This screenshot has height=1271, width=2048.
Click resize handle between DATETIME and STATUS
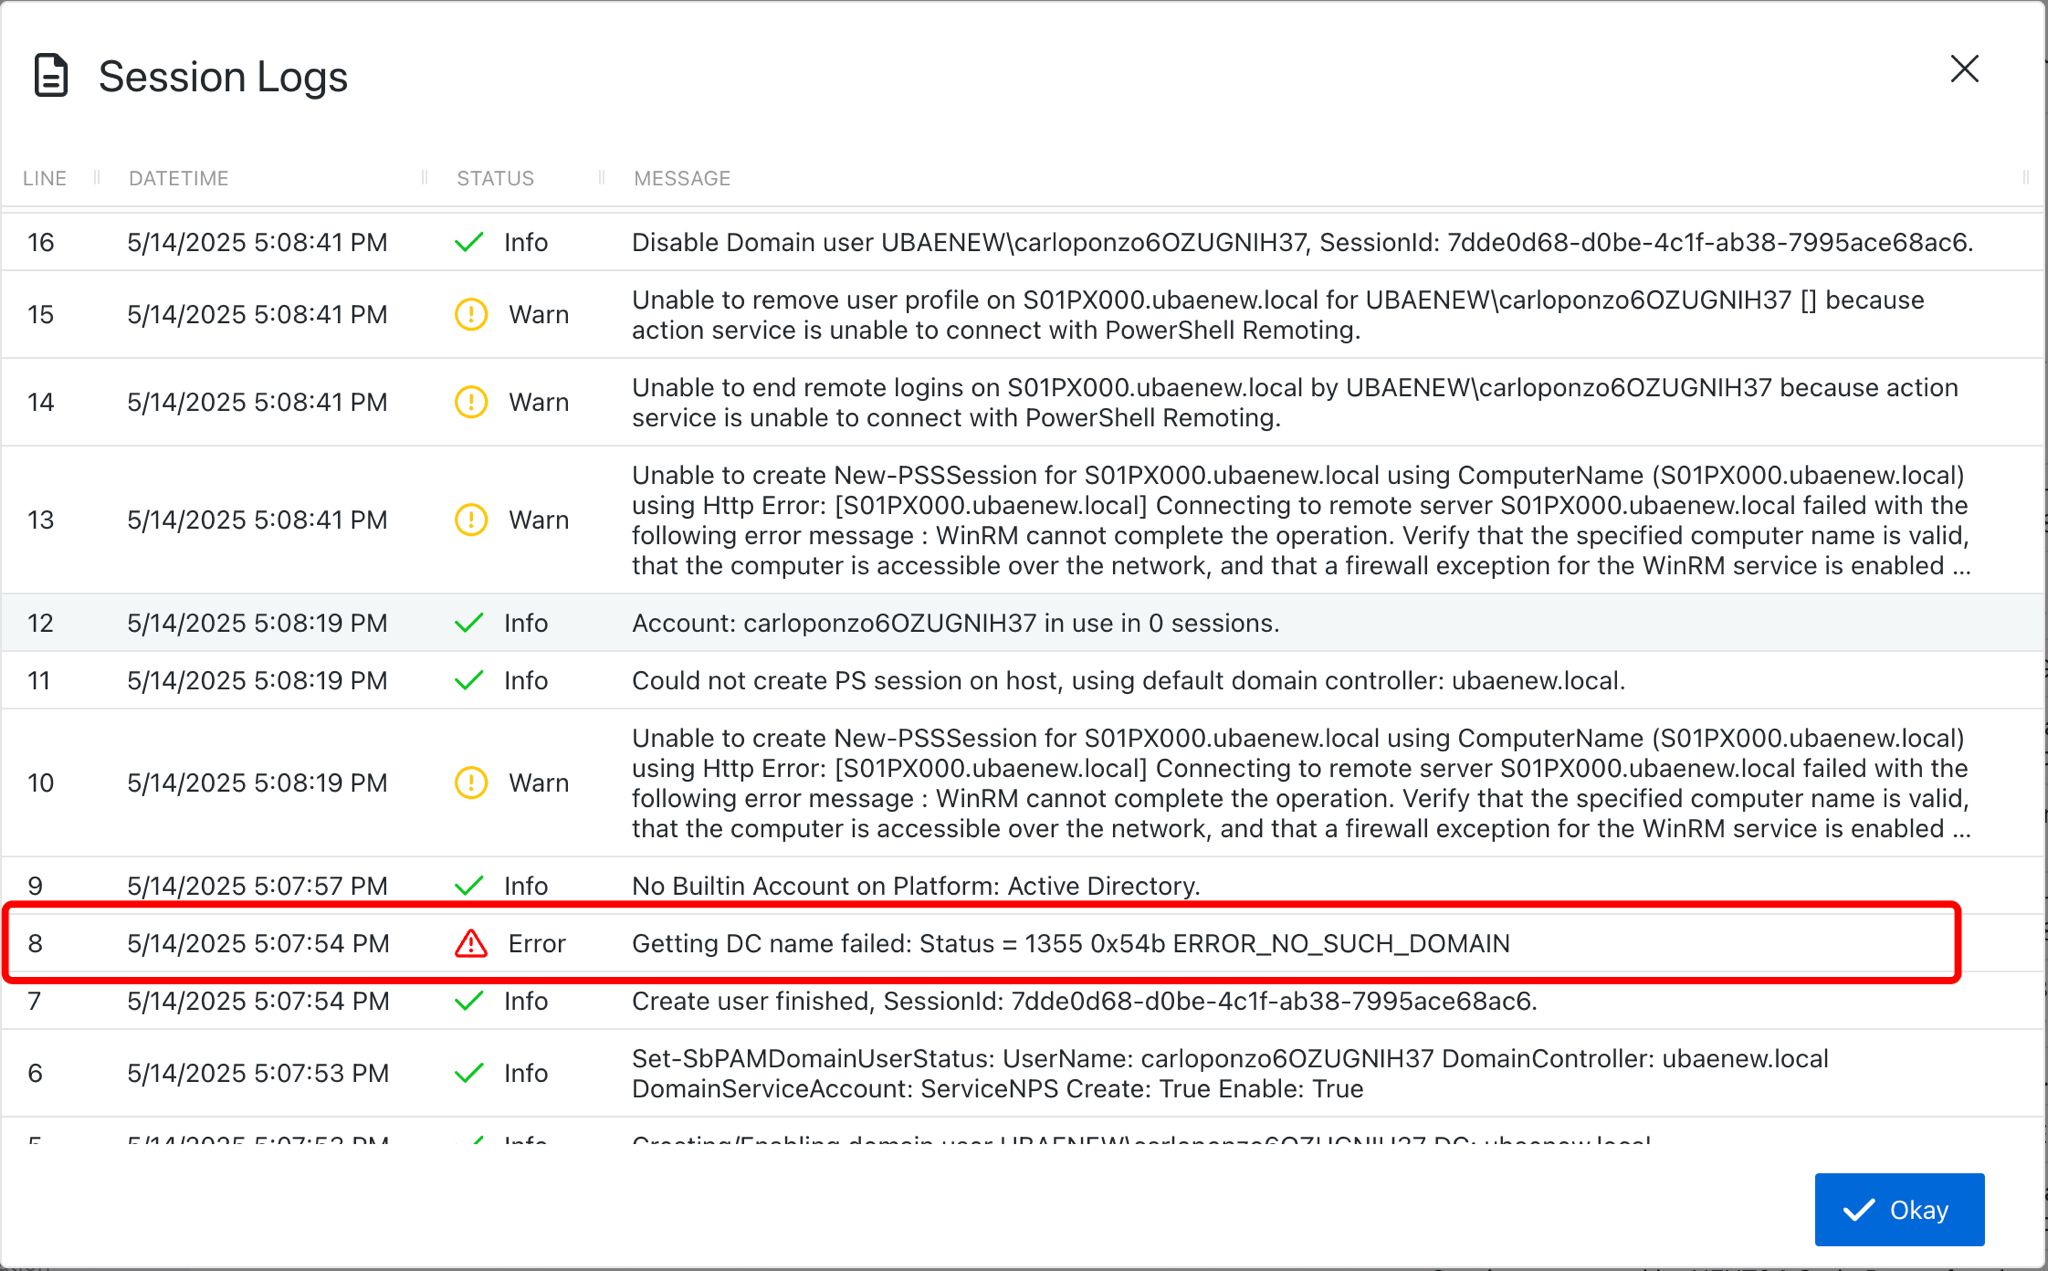point(425,178)
